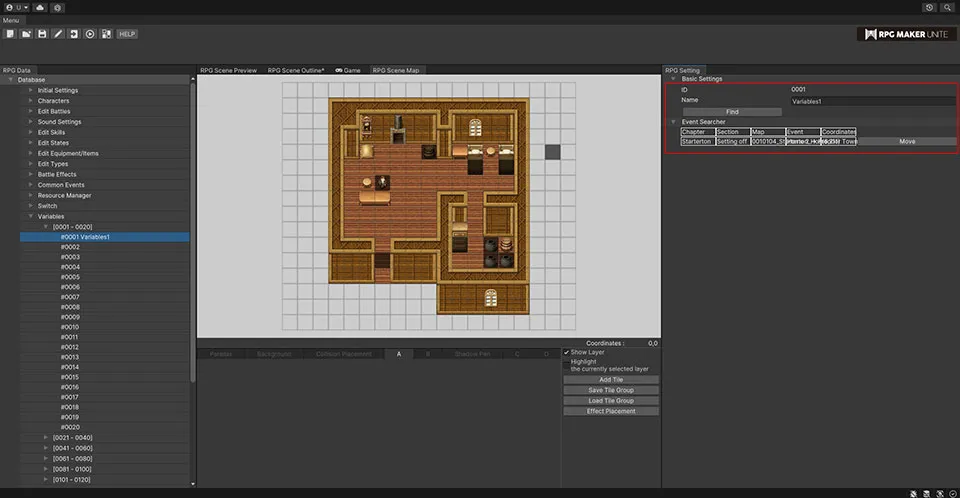This screenshot has height=498, width=960.
Task: Click the Open Project folder icon
Action: 25,34
